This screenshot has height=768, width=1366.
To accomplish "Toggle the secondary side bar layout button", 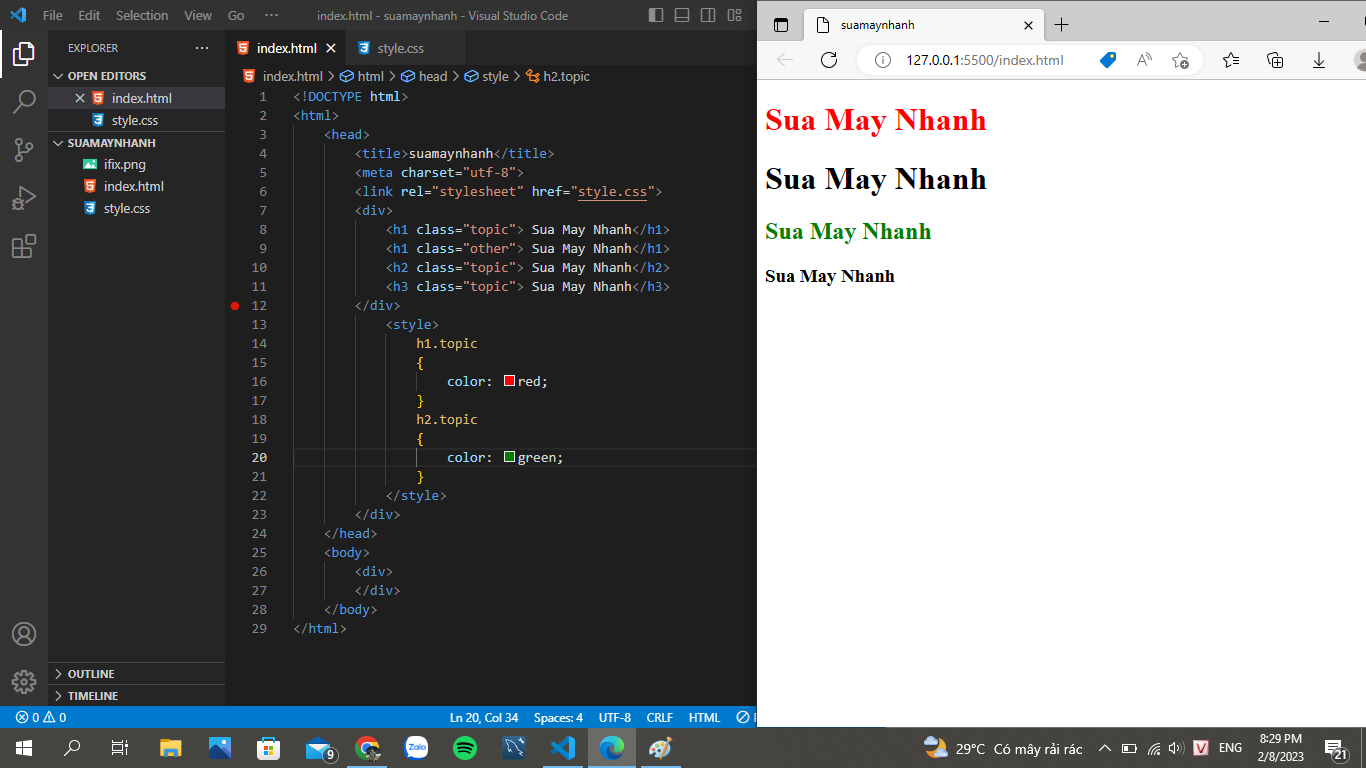I will tap(708, 15).
